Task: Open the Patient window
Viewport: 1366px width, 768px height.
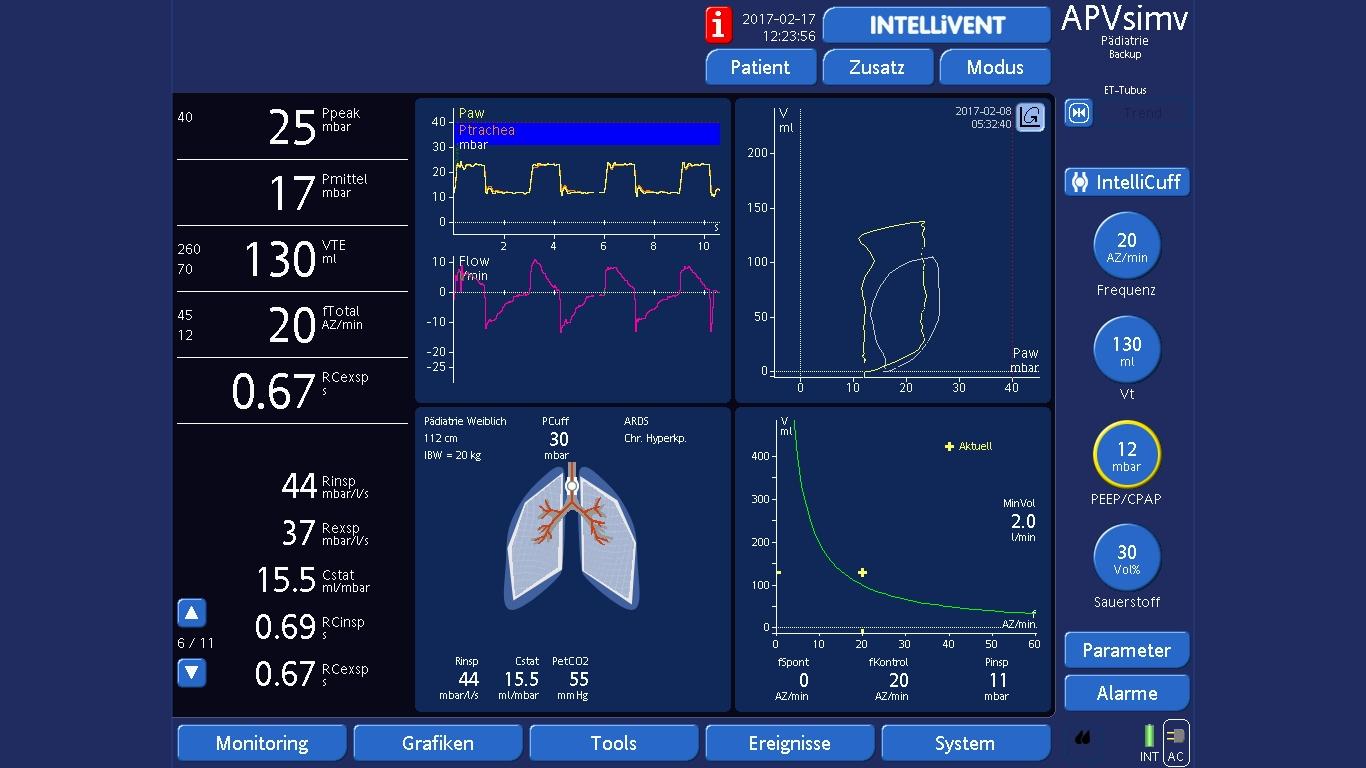Action: point(760,67)
